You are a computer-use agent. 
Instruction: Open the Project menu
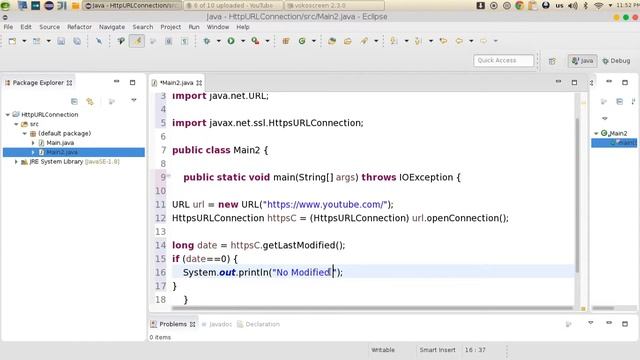click(171, 27)
